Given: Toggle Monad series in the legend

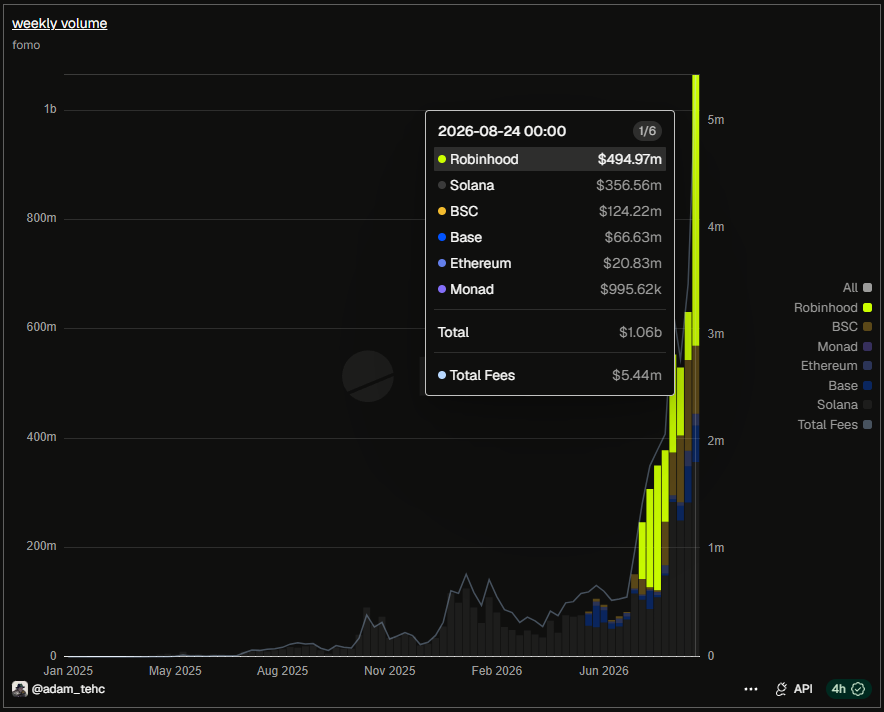Looking at the screenshot, I should coord(845,347).
